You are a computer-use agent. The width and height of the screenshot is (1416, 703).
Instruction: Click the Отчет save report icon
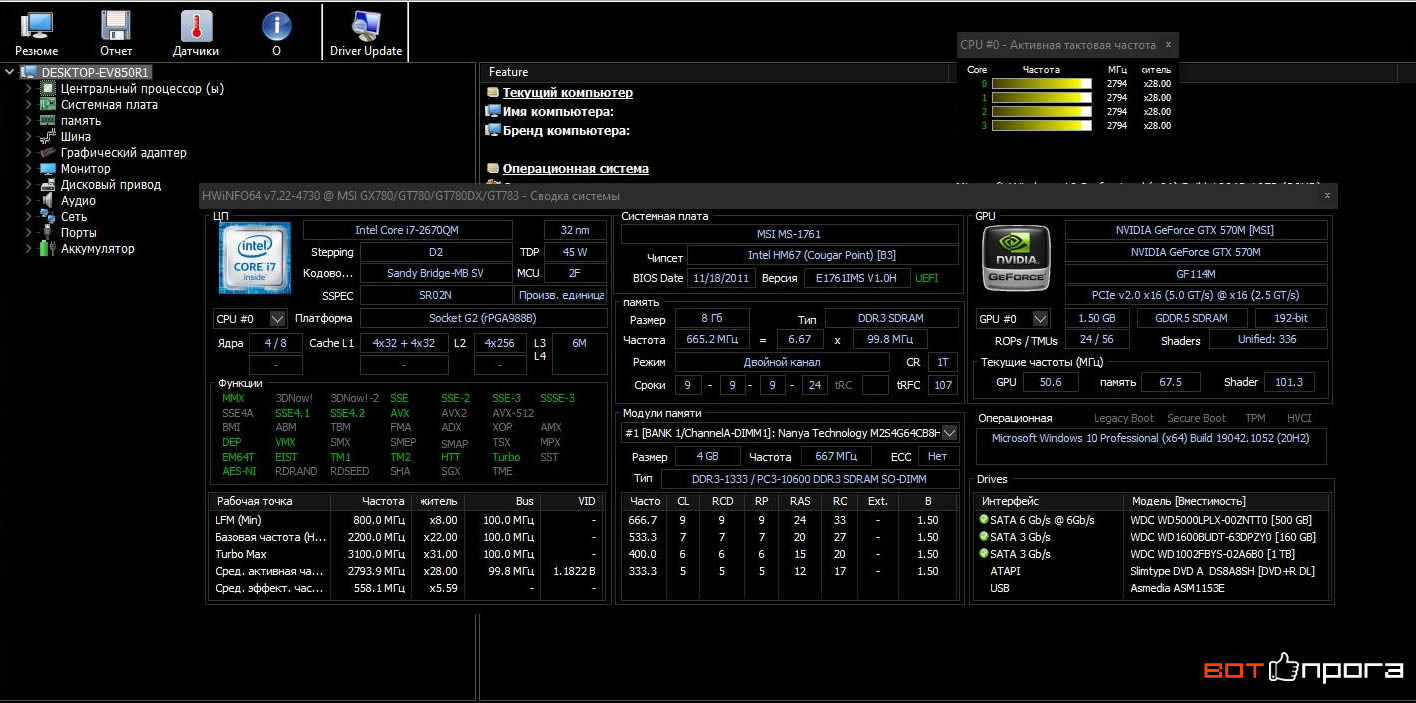[116, 26]
